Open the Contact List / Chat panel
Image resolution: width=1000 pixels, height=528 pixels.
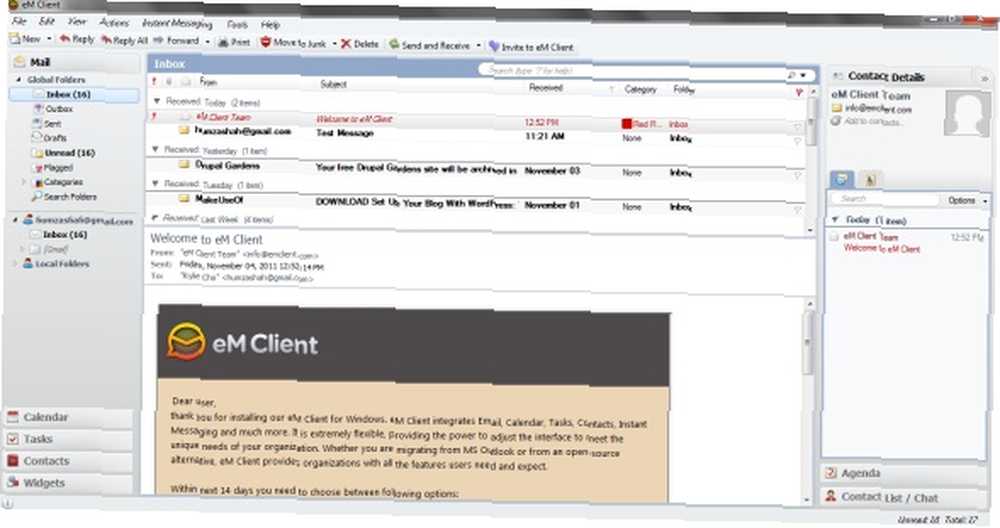[x=904, y=497]
